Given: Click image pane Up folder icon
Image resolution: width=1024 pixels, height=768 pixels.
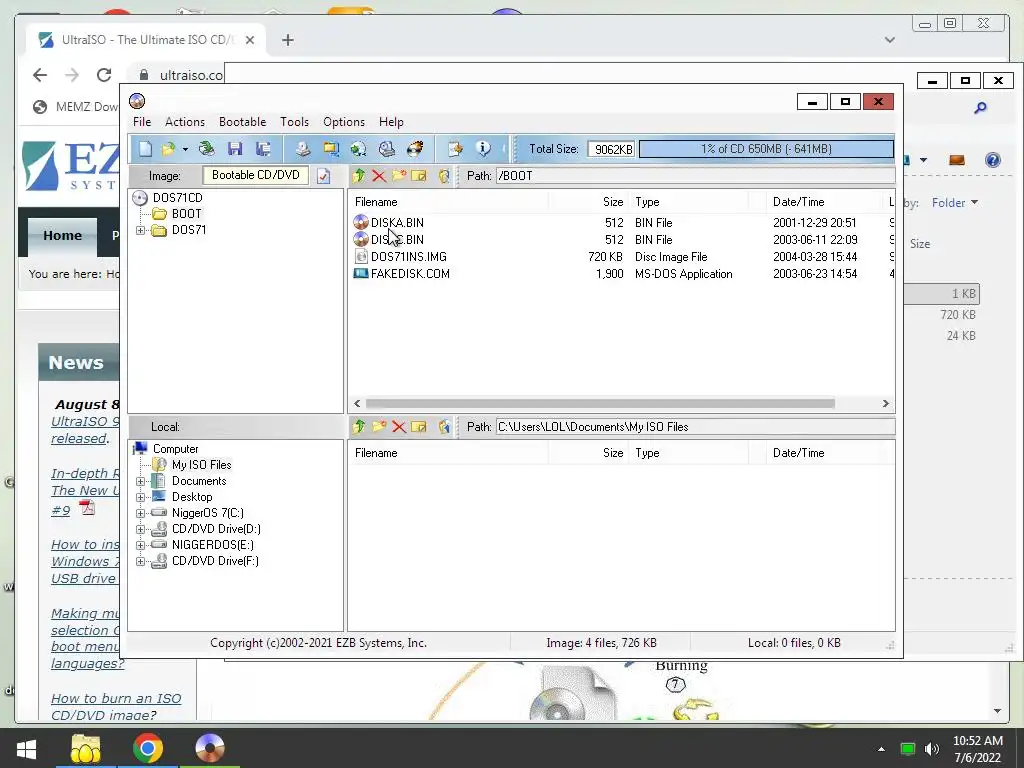Looking at the screenshot, I should (x=359, y=176).
